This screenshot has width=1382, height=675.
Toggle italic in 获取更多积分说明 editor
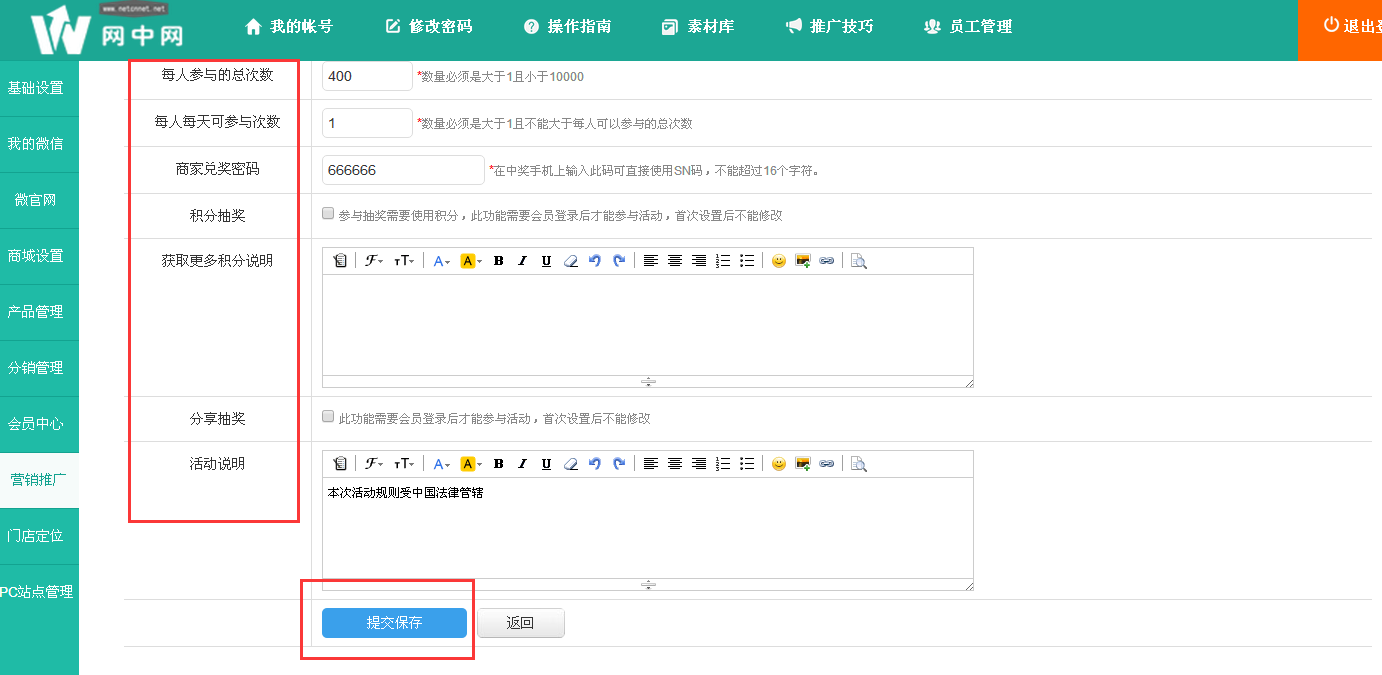point(522,261)
